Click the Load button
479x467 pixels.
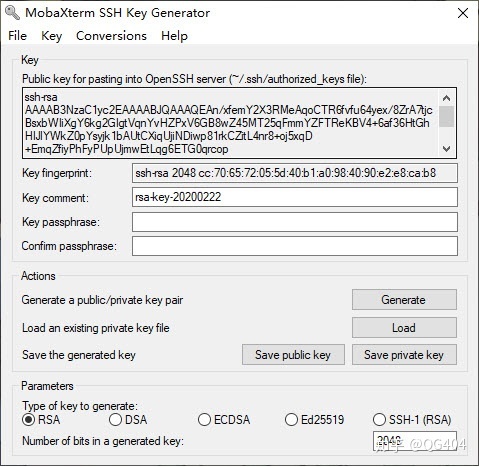[404, 327]
